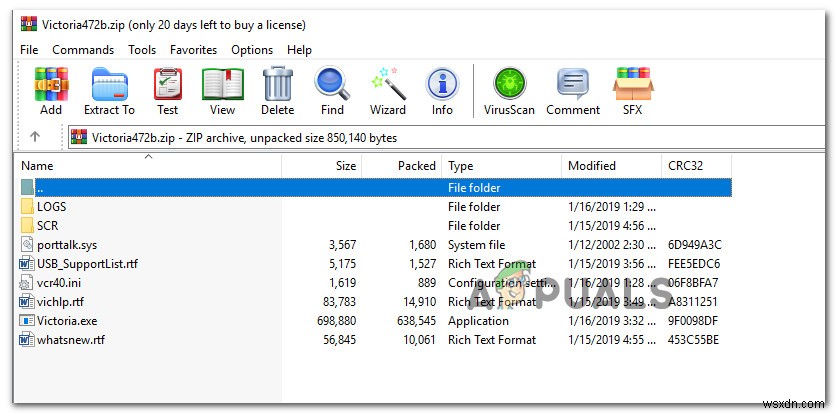Open the Favorites menu

(x=193, y=49)
